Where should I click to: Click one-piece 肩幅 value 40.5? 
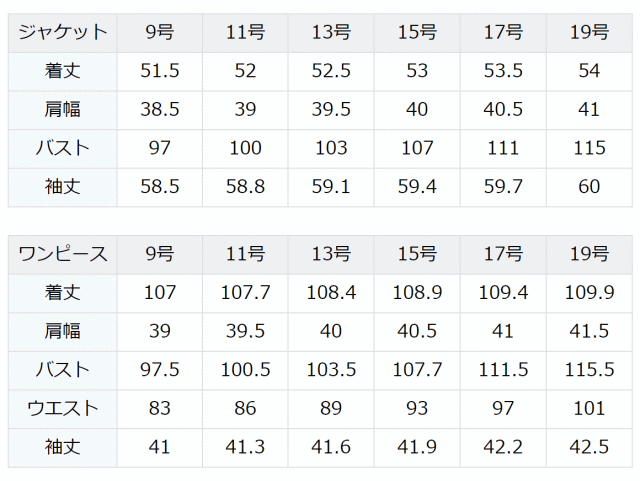pyautogui.click(x=417, y=332)
